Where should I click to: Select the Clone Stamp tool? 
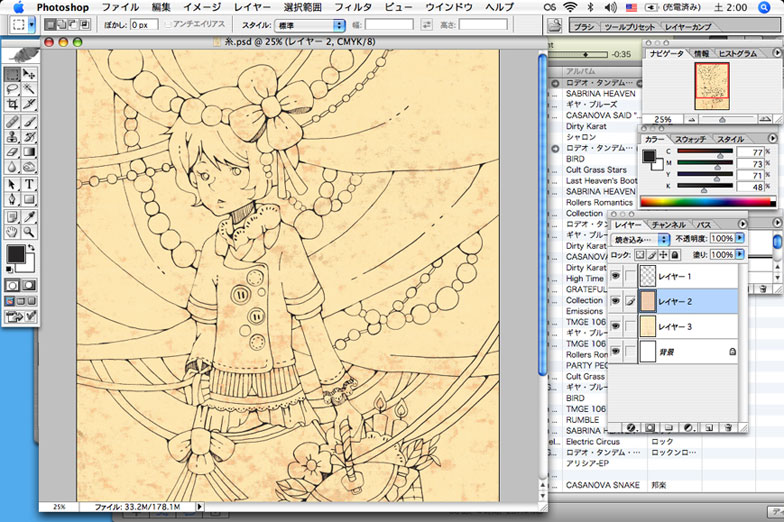click(x=12, y=136)
